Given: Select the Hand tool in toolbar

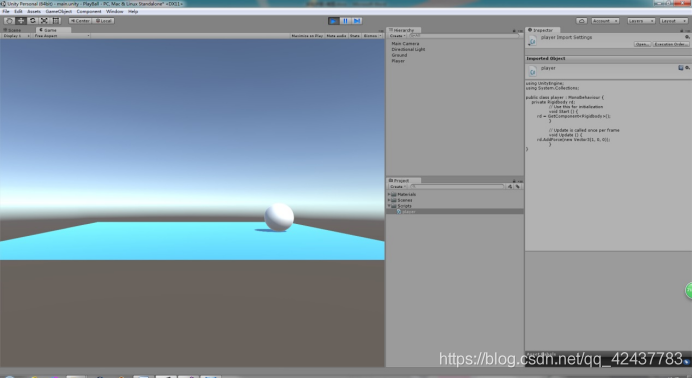Looking at the screenshot, I should pyautogui.click(x=9, y=21).
